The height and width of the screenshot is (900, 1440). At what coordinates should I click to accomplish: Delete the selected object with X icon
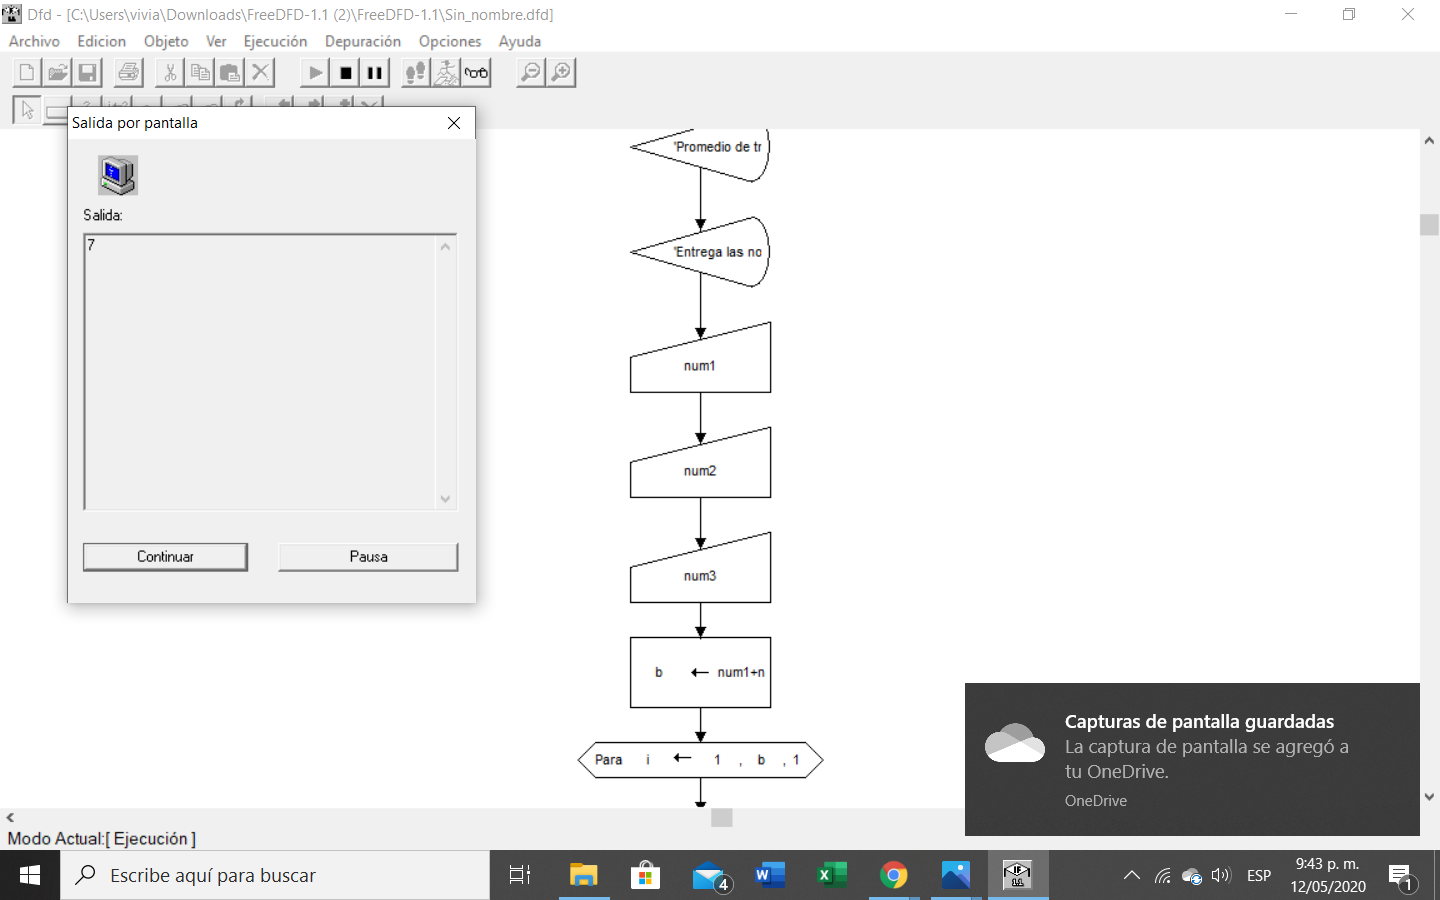[x=261, y=72]
